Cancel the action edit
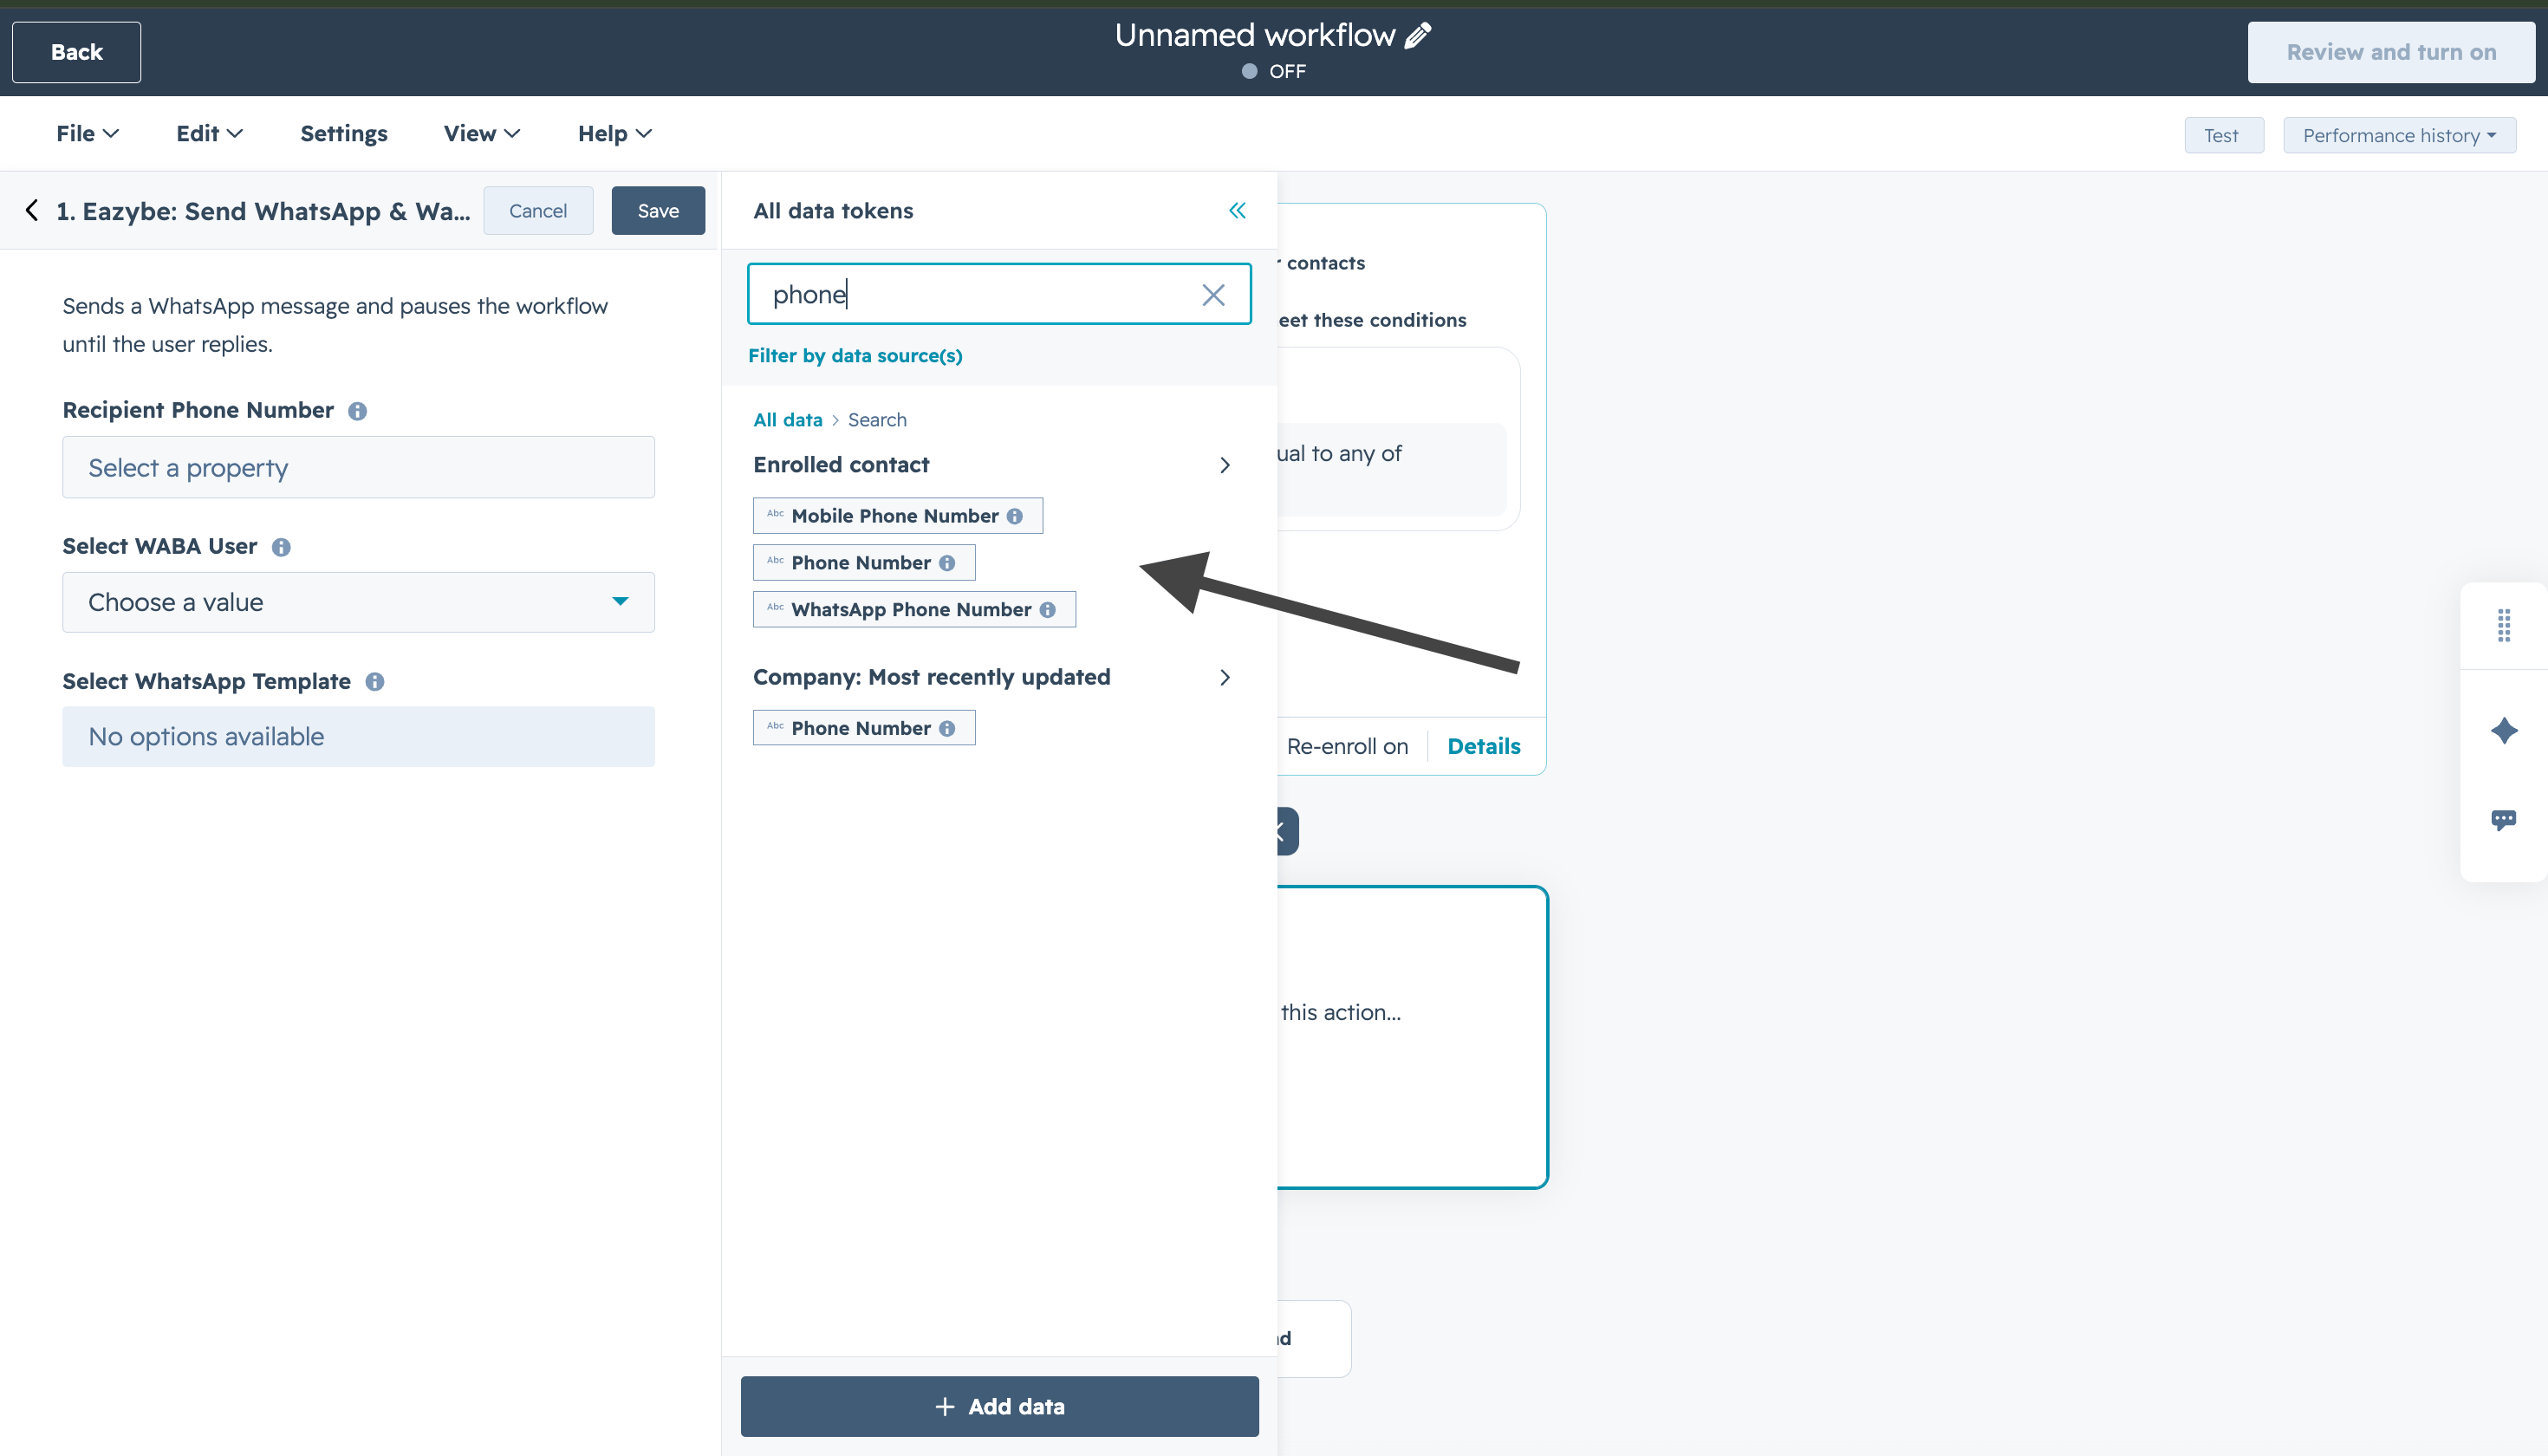The image size is (2548, 1456). 538,210
